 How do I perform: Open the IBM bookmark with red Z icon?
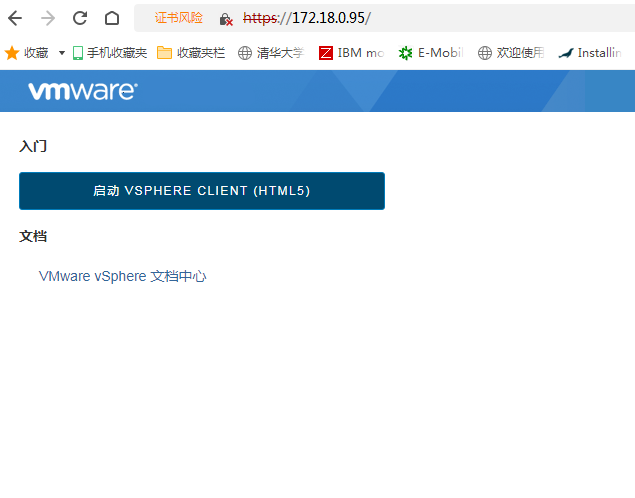[351, 53]
